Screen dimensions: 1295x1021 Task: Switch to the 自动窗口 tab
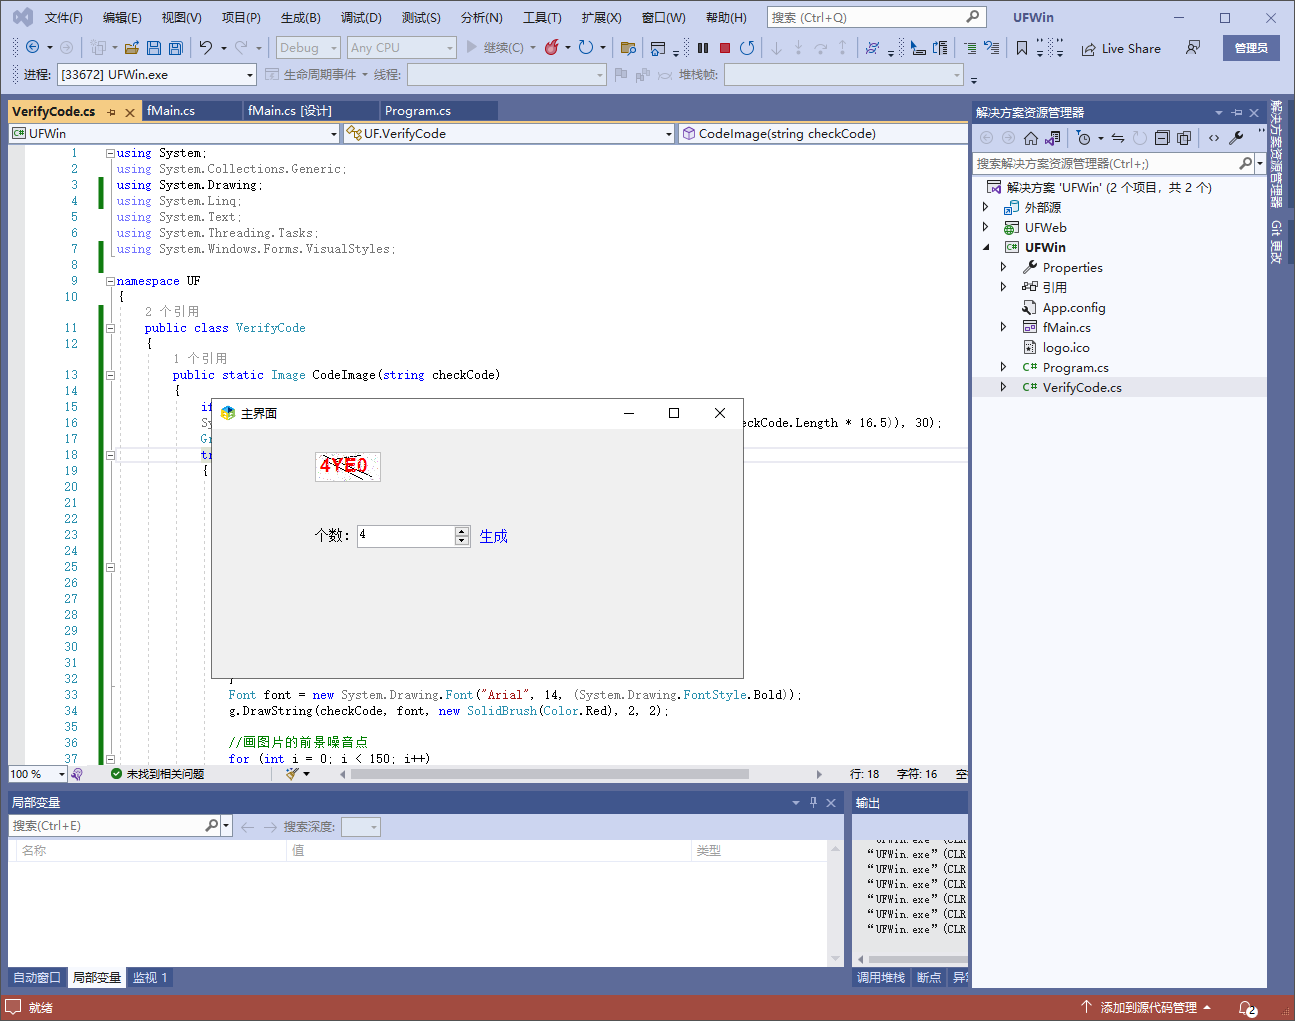(x=37, y=977)
